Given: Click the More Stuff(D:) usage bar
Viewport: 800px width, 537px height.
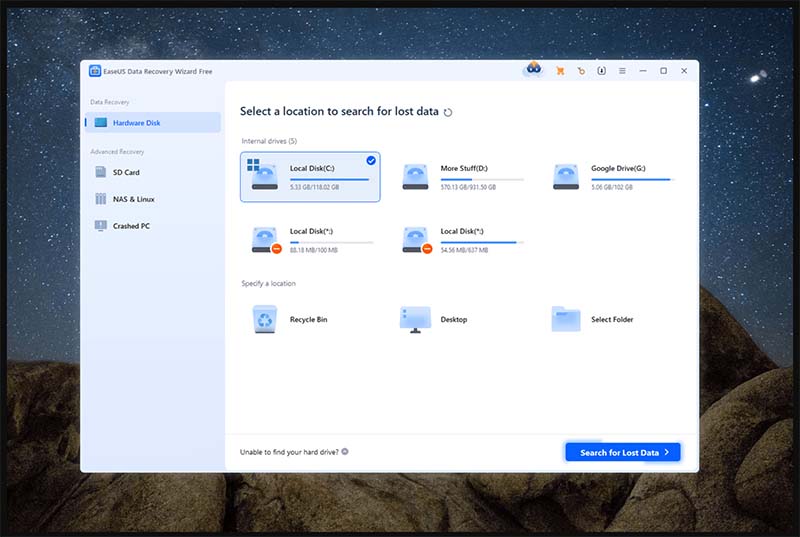Looking at the screenshot, I should pos(482,180).
